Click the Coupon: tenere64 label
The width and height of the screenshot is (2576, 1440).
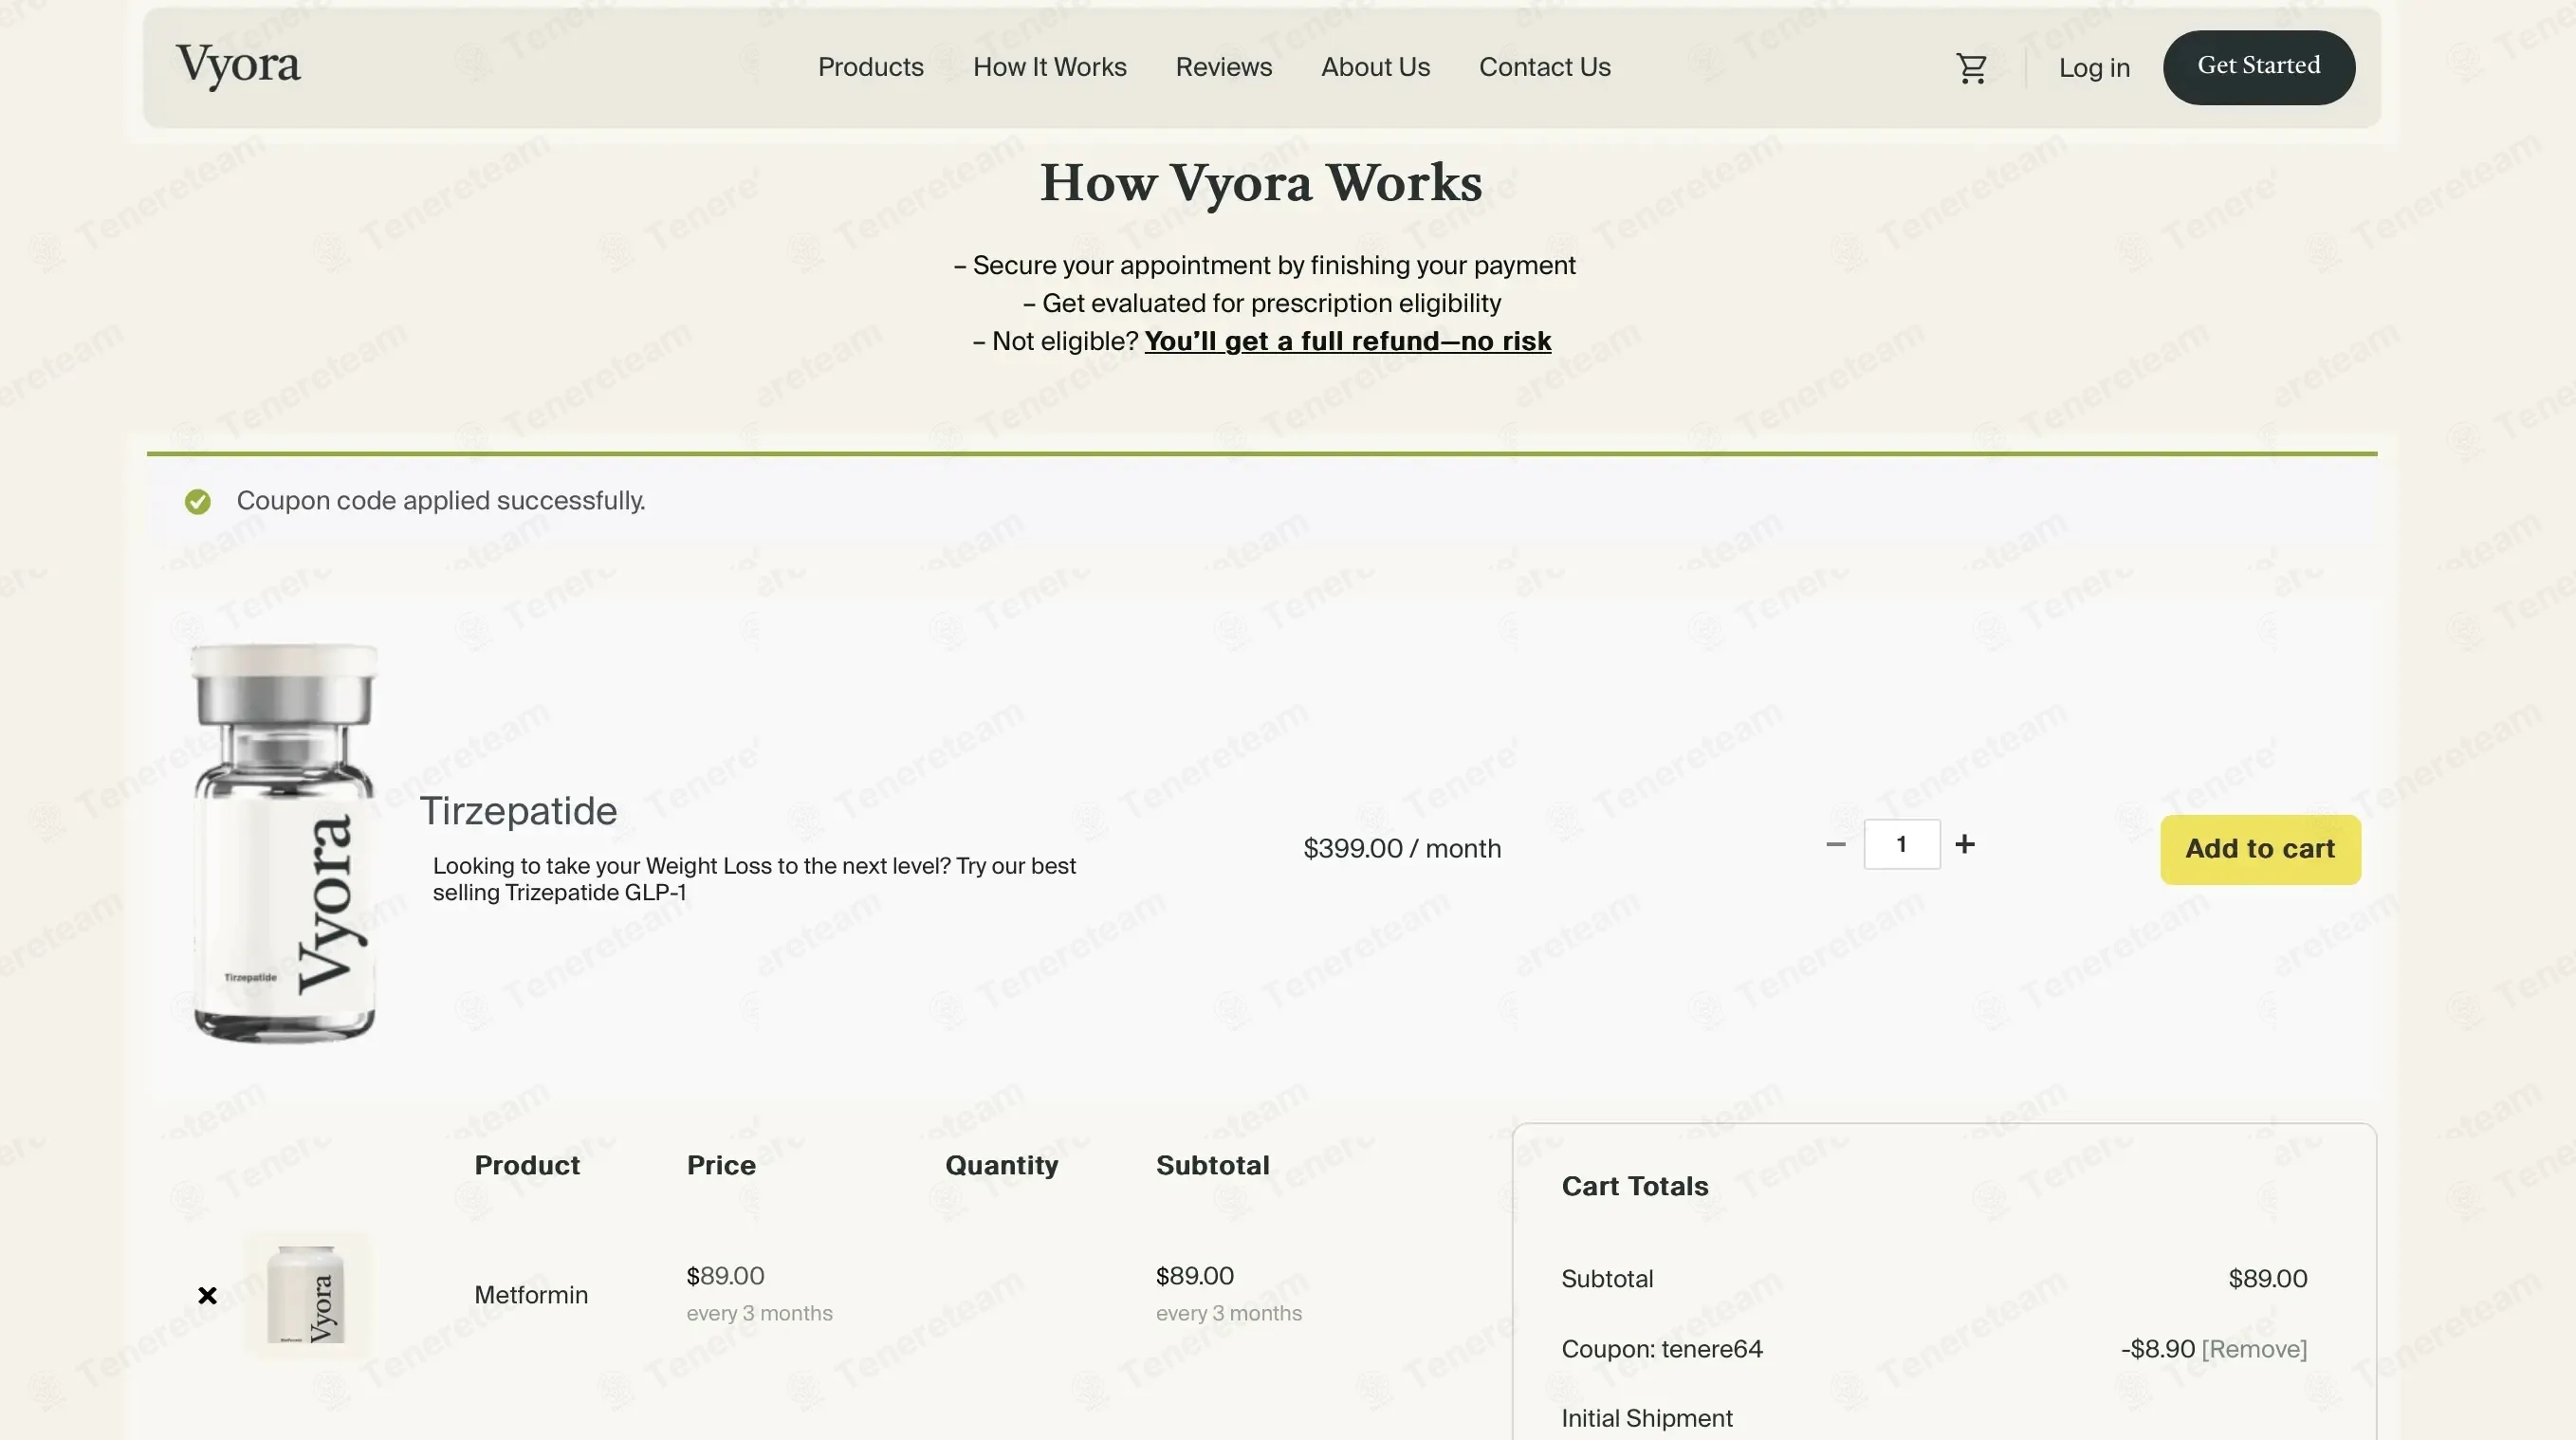click(x=1662, y=1349)
